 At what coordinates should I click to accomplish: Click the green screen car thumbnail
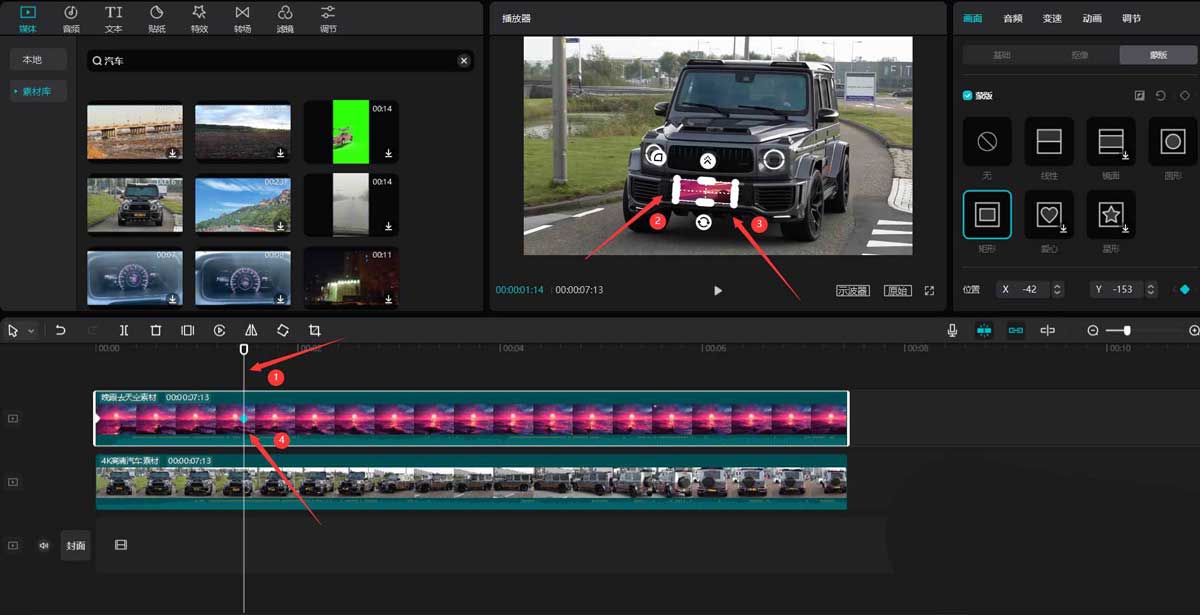coord(350,130)
